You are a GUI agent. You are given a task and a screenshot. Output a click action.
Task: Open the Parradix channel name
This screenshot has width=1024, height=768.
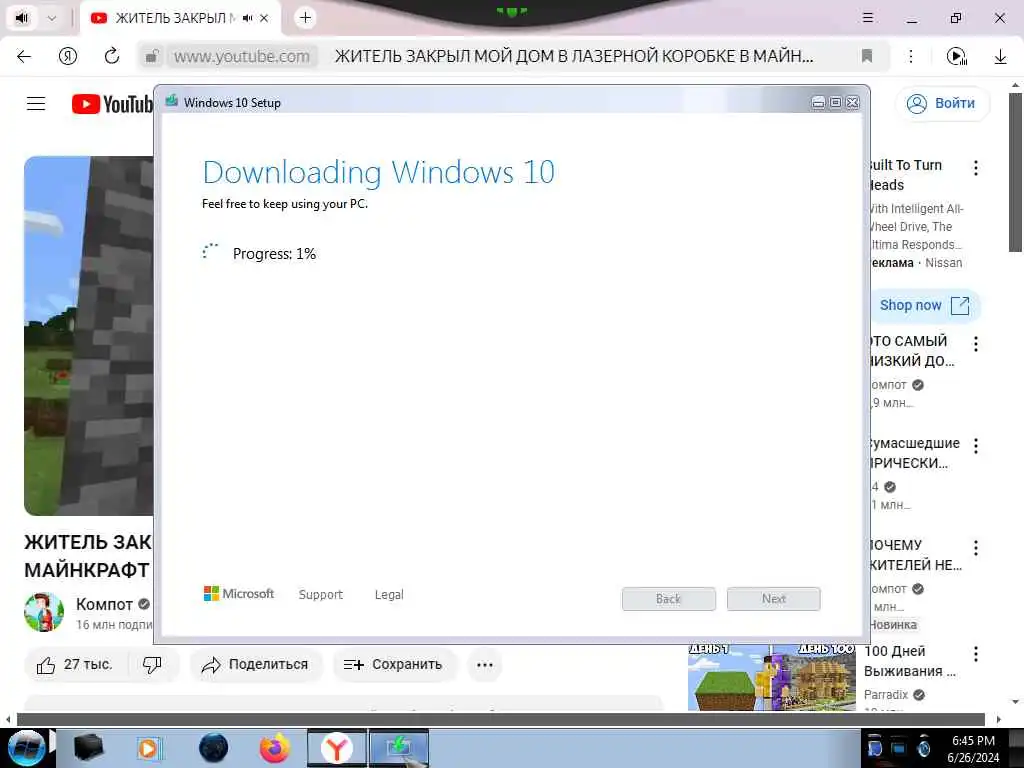(886, 694)
